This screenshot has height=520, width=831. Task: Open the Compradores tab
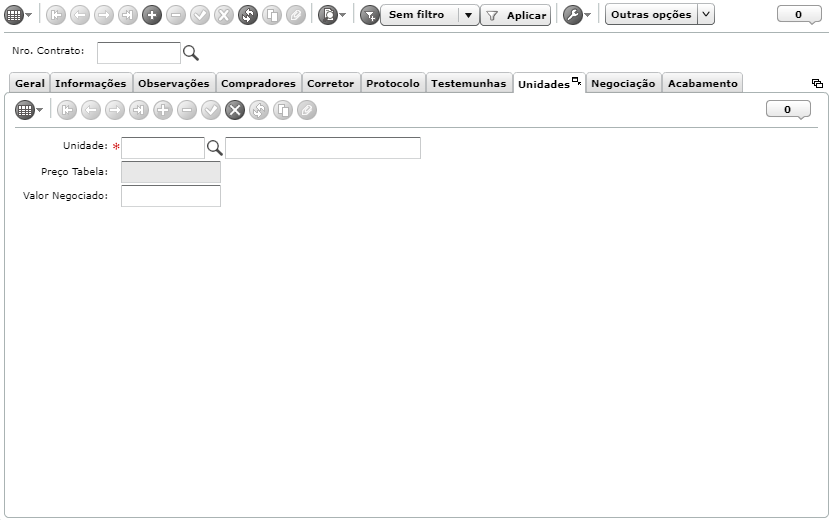(x=258, y=83)
